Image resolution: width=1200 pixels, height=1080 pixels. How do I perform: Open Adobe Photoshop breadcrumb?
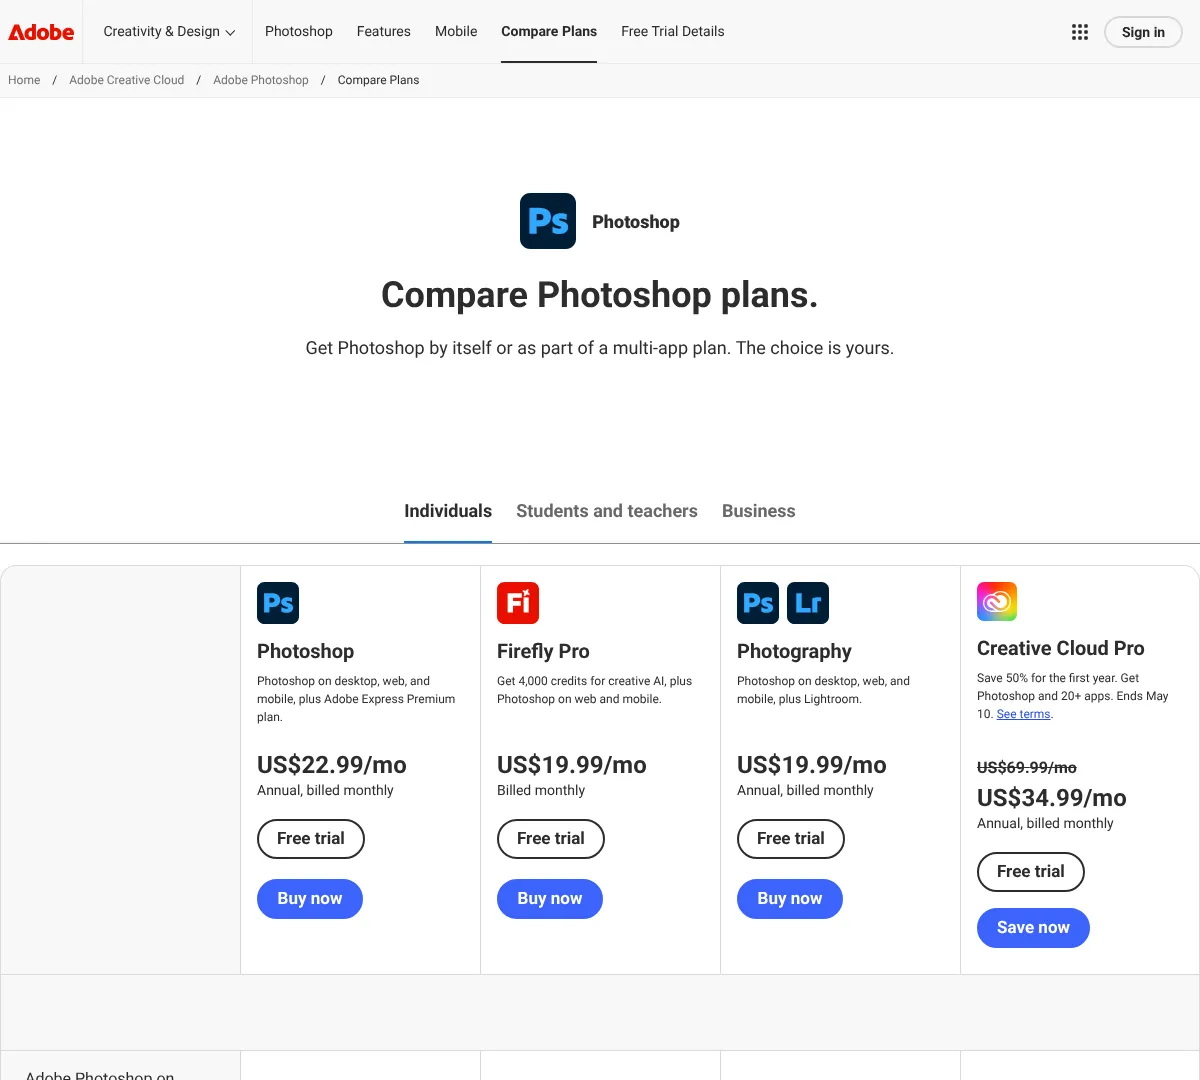pos(261,80)
